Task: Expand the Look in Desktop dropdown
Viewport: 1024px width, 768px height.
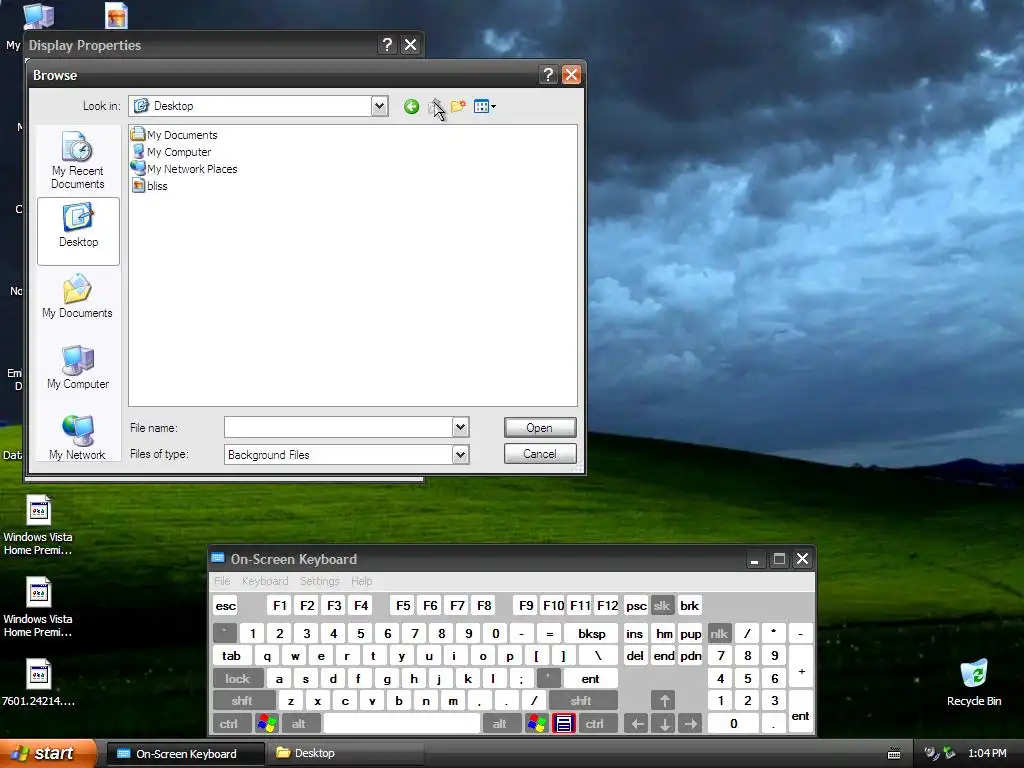Action: 379,106
